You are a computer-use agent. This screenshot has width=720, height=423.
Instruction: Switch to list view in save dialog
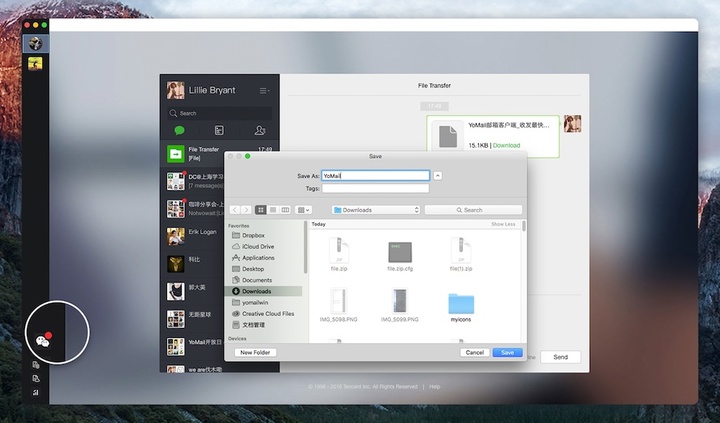[272, 210]
